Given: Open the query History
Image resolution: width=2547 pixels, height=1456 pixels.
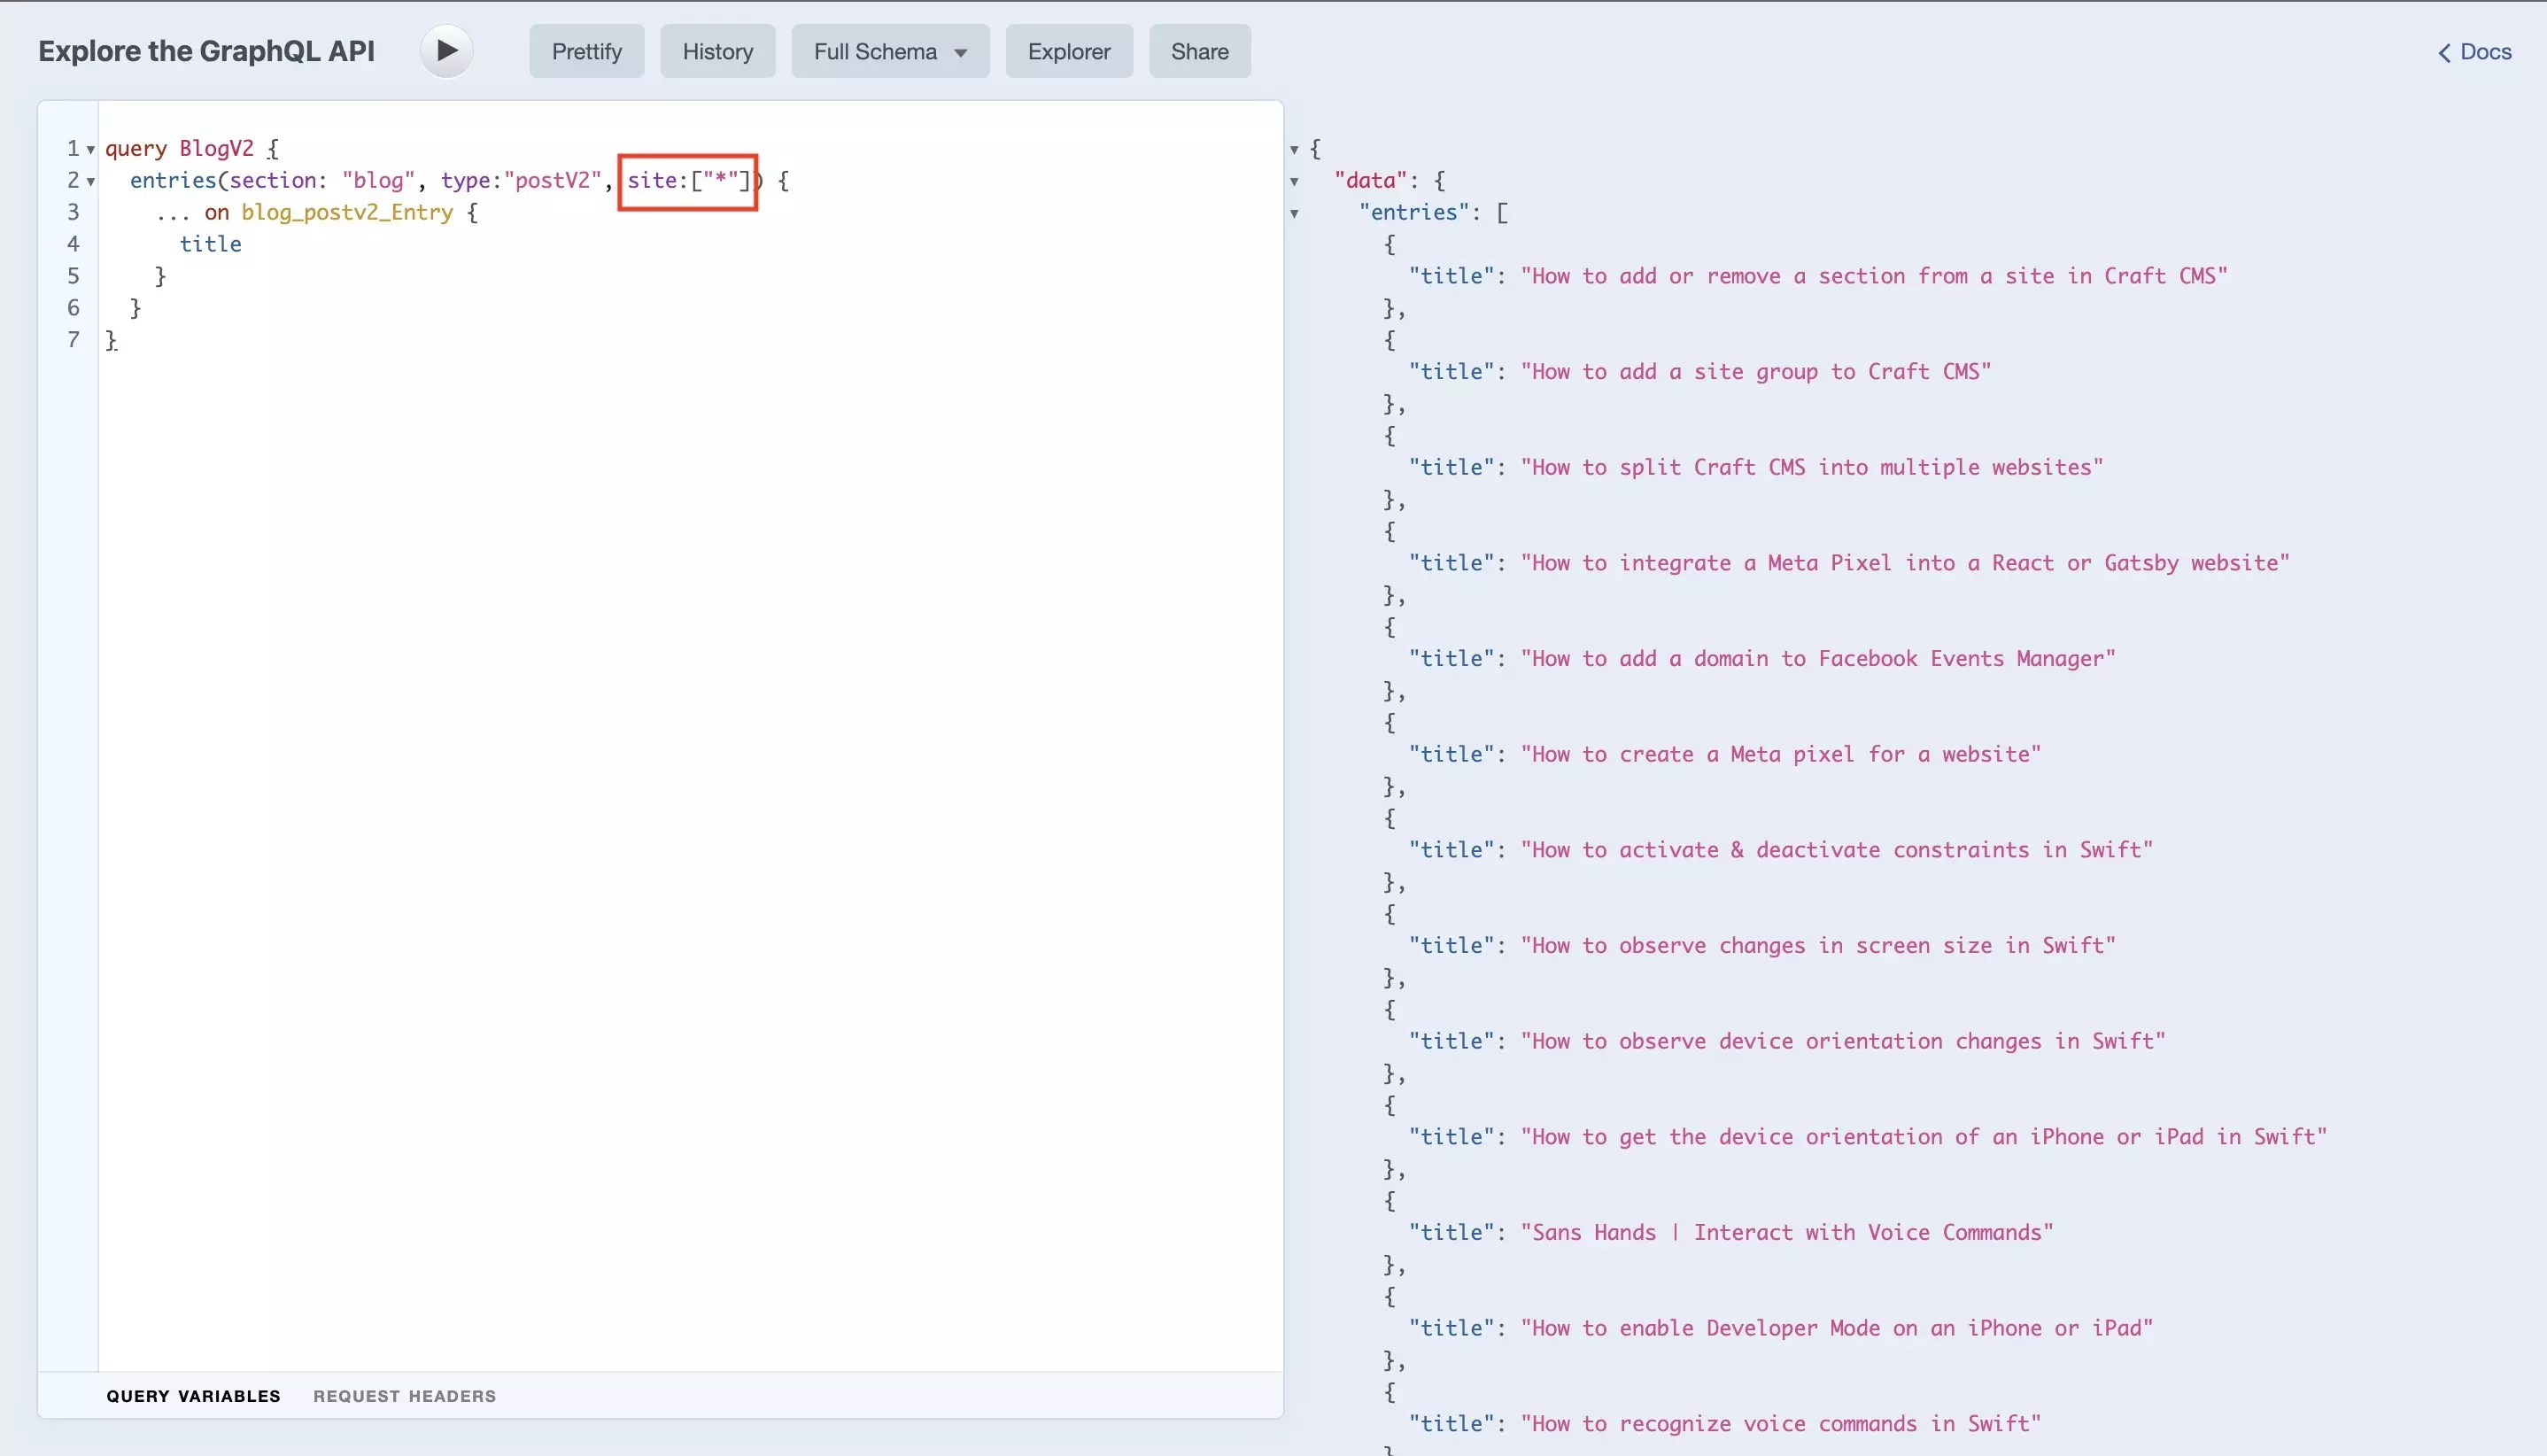Looking at the screenshot, I should (717, 50).
